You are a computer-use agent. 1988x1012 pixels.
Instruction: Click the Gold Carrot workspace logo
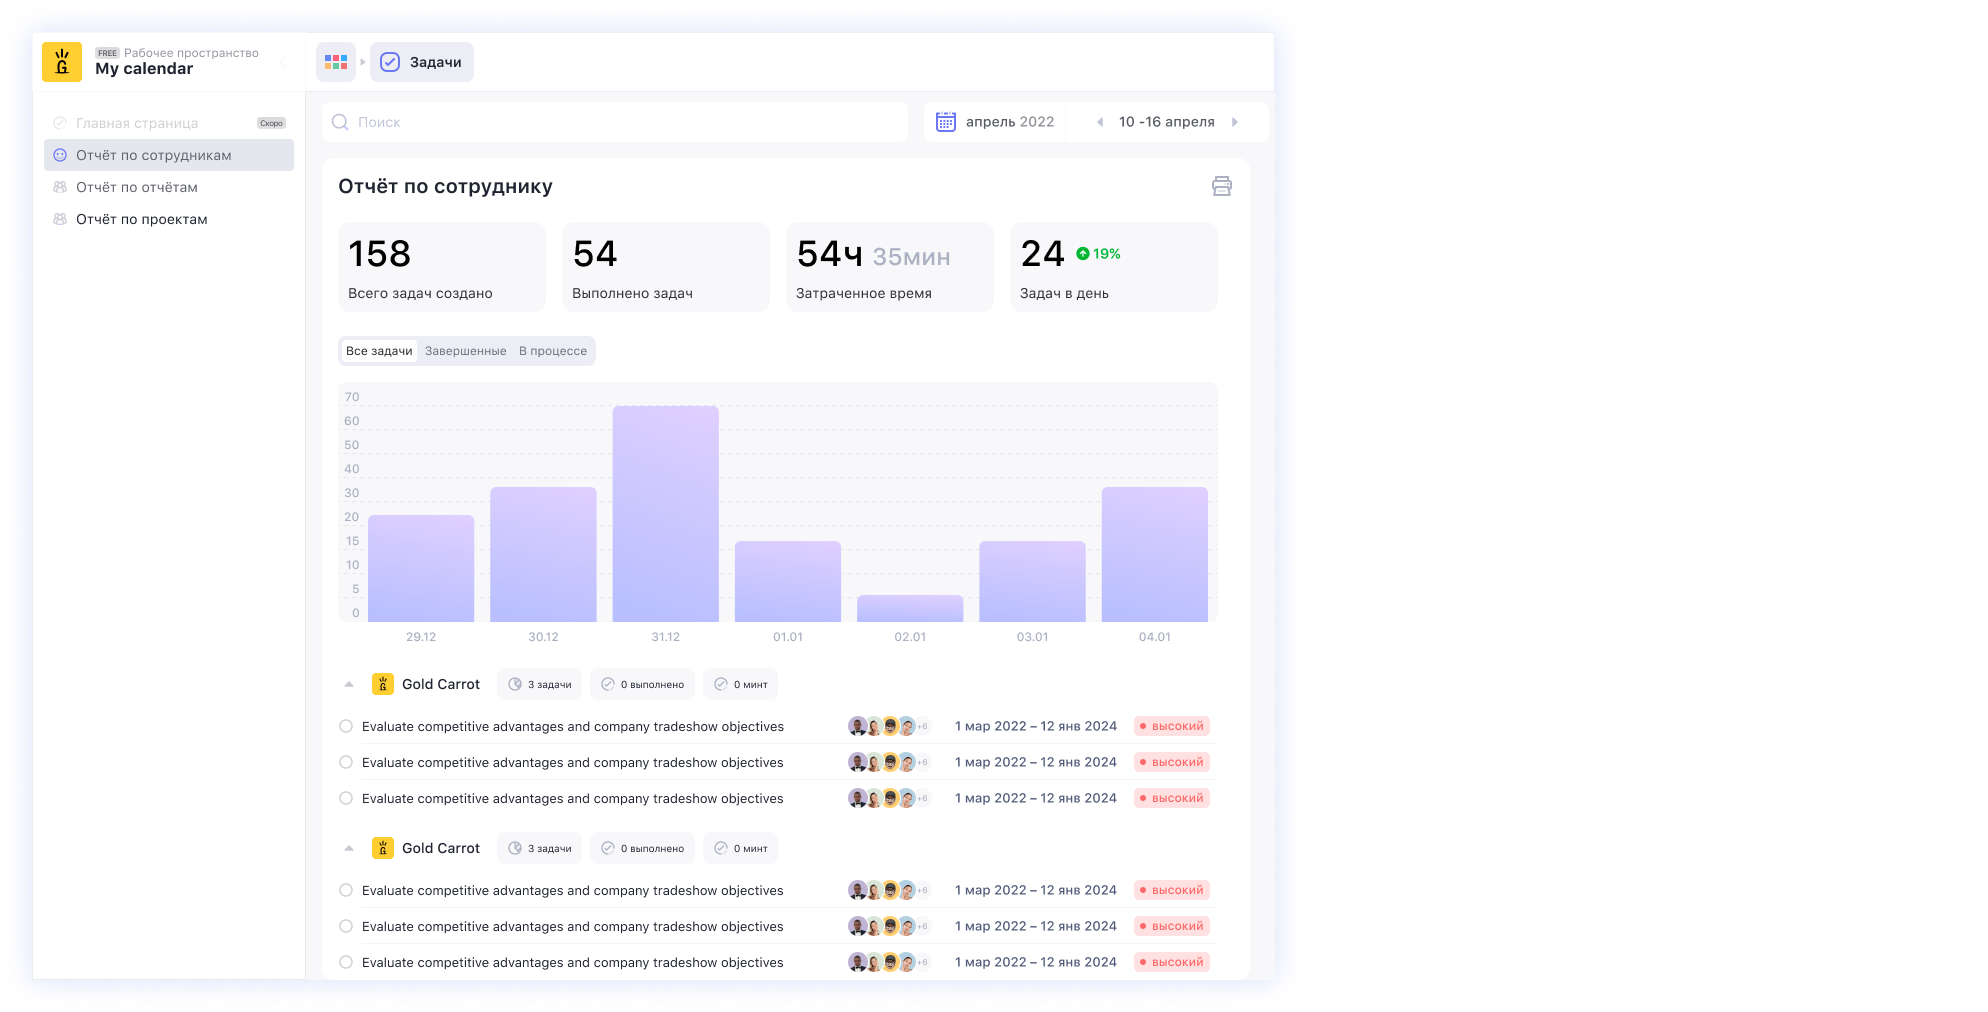click(62, 62)
